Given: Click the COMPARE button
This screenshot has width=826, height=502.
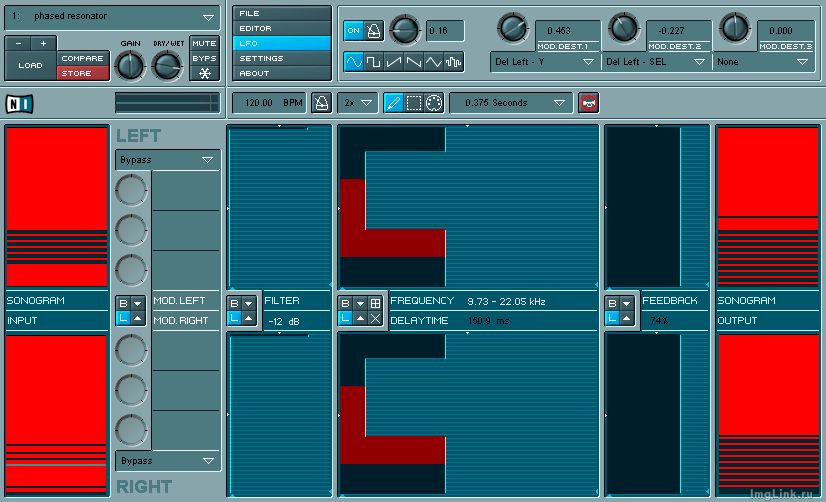Looking at the screenshot, I should coord(83,58).
